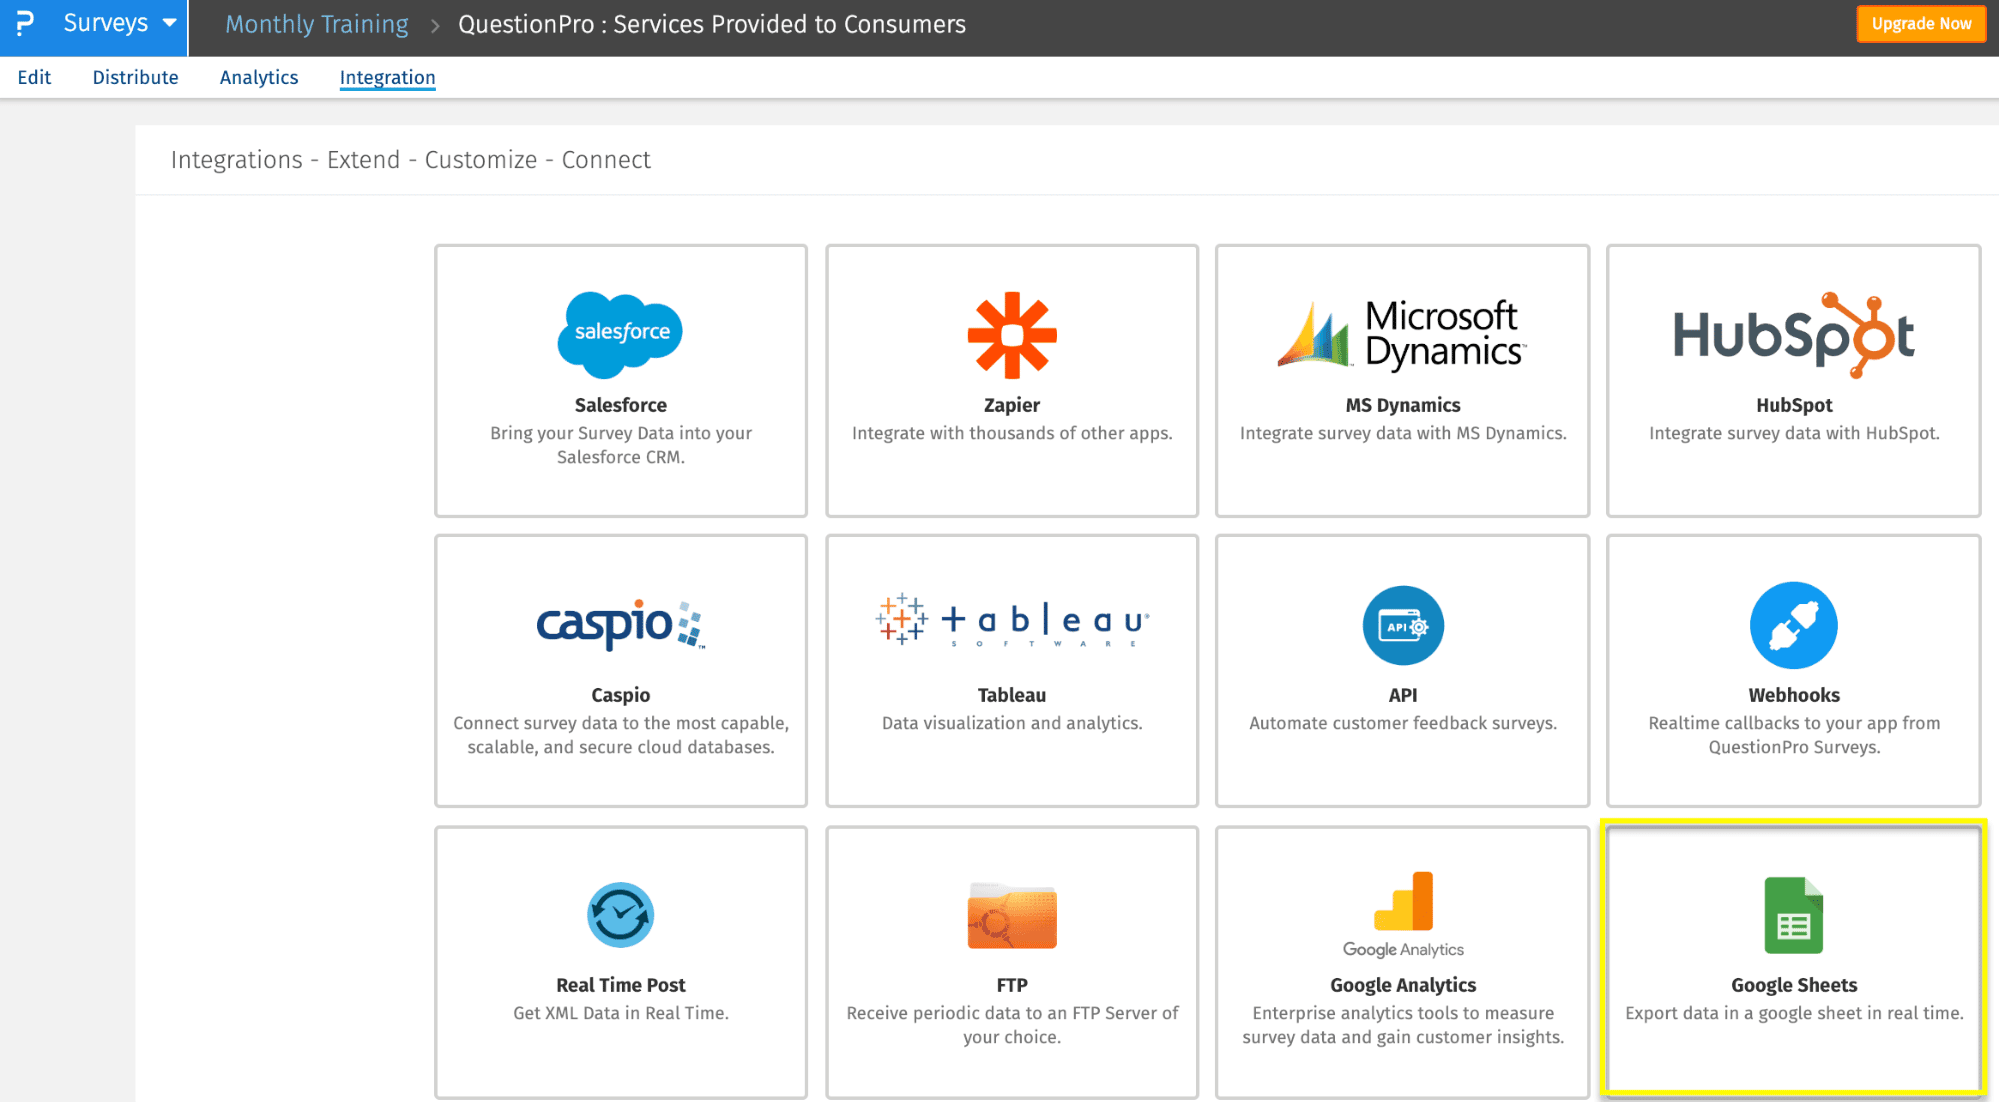The image size is (1999, 1102).
Task: Click 'Integrate with thousands of other apps' text
Action: (1012, 433)
